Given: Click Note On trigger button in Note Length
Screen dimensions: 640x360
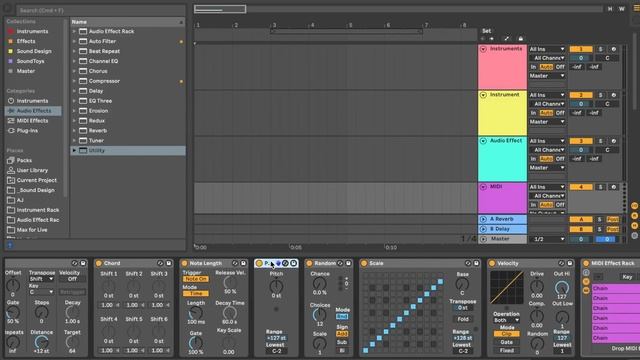Looking at the screenshot, I should click(x=196, y=279).
